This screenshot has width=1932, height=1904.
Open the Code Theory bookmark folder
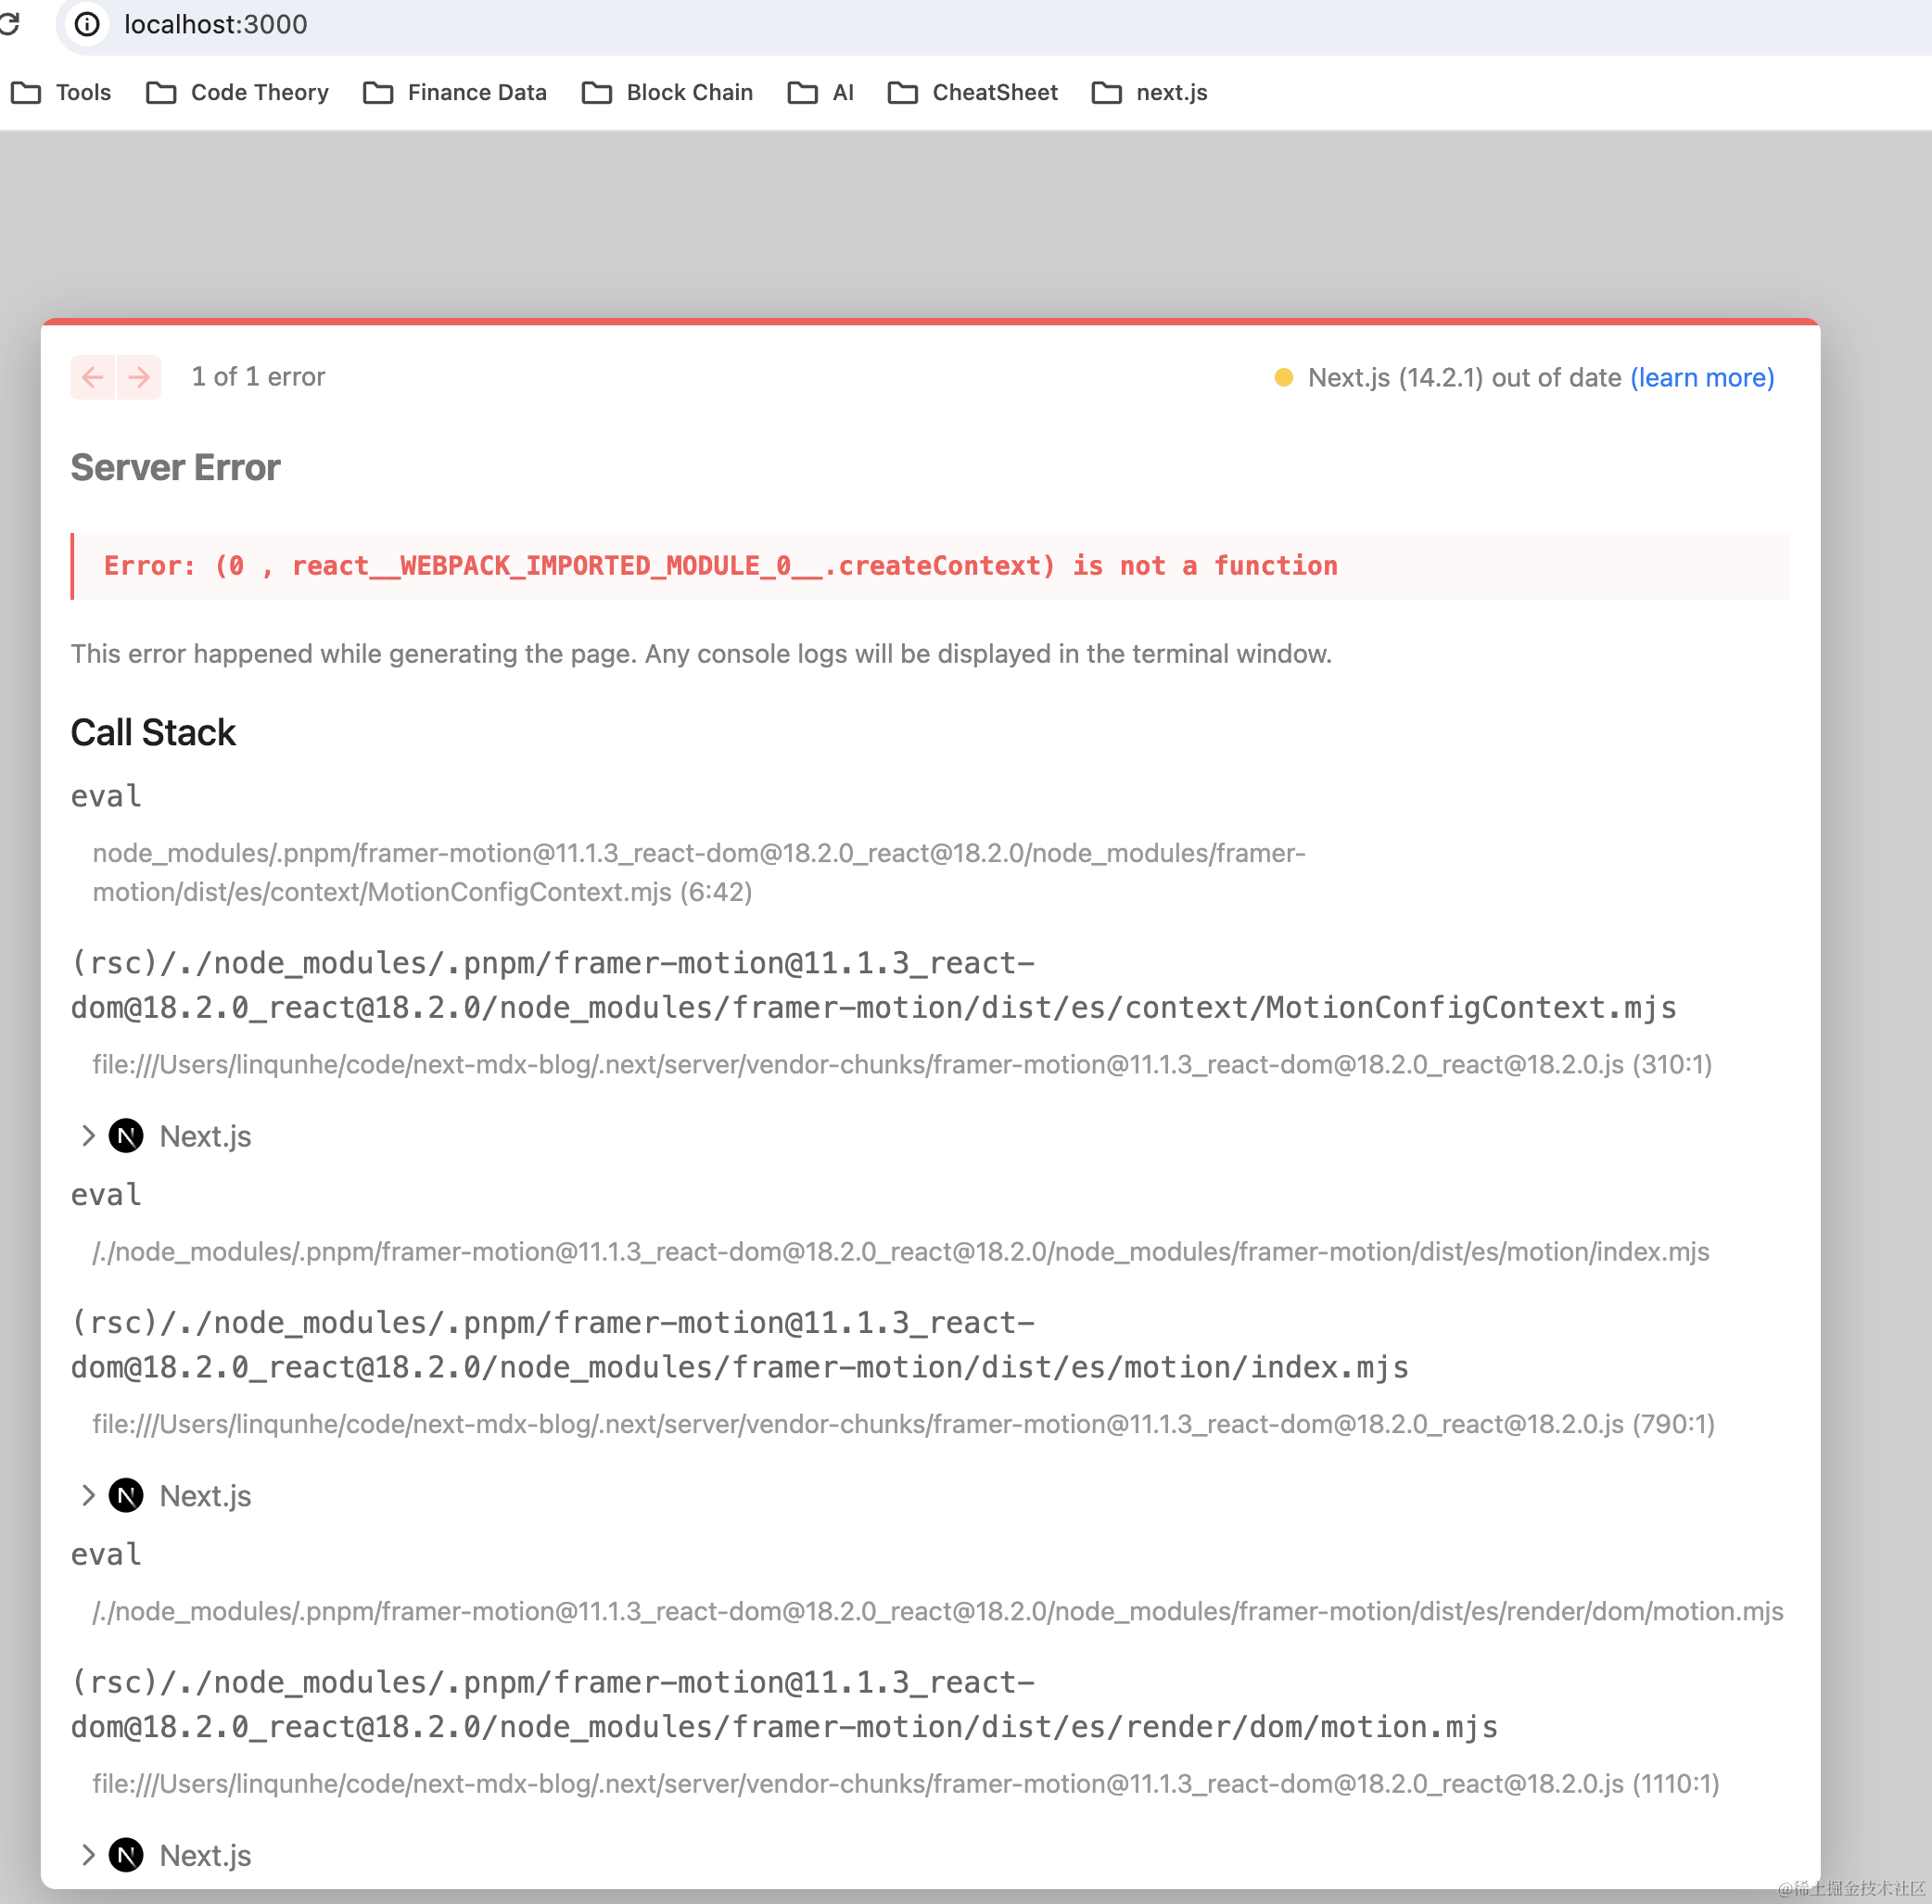click(x=238, y=93)
